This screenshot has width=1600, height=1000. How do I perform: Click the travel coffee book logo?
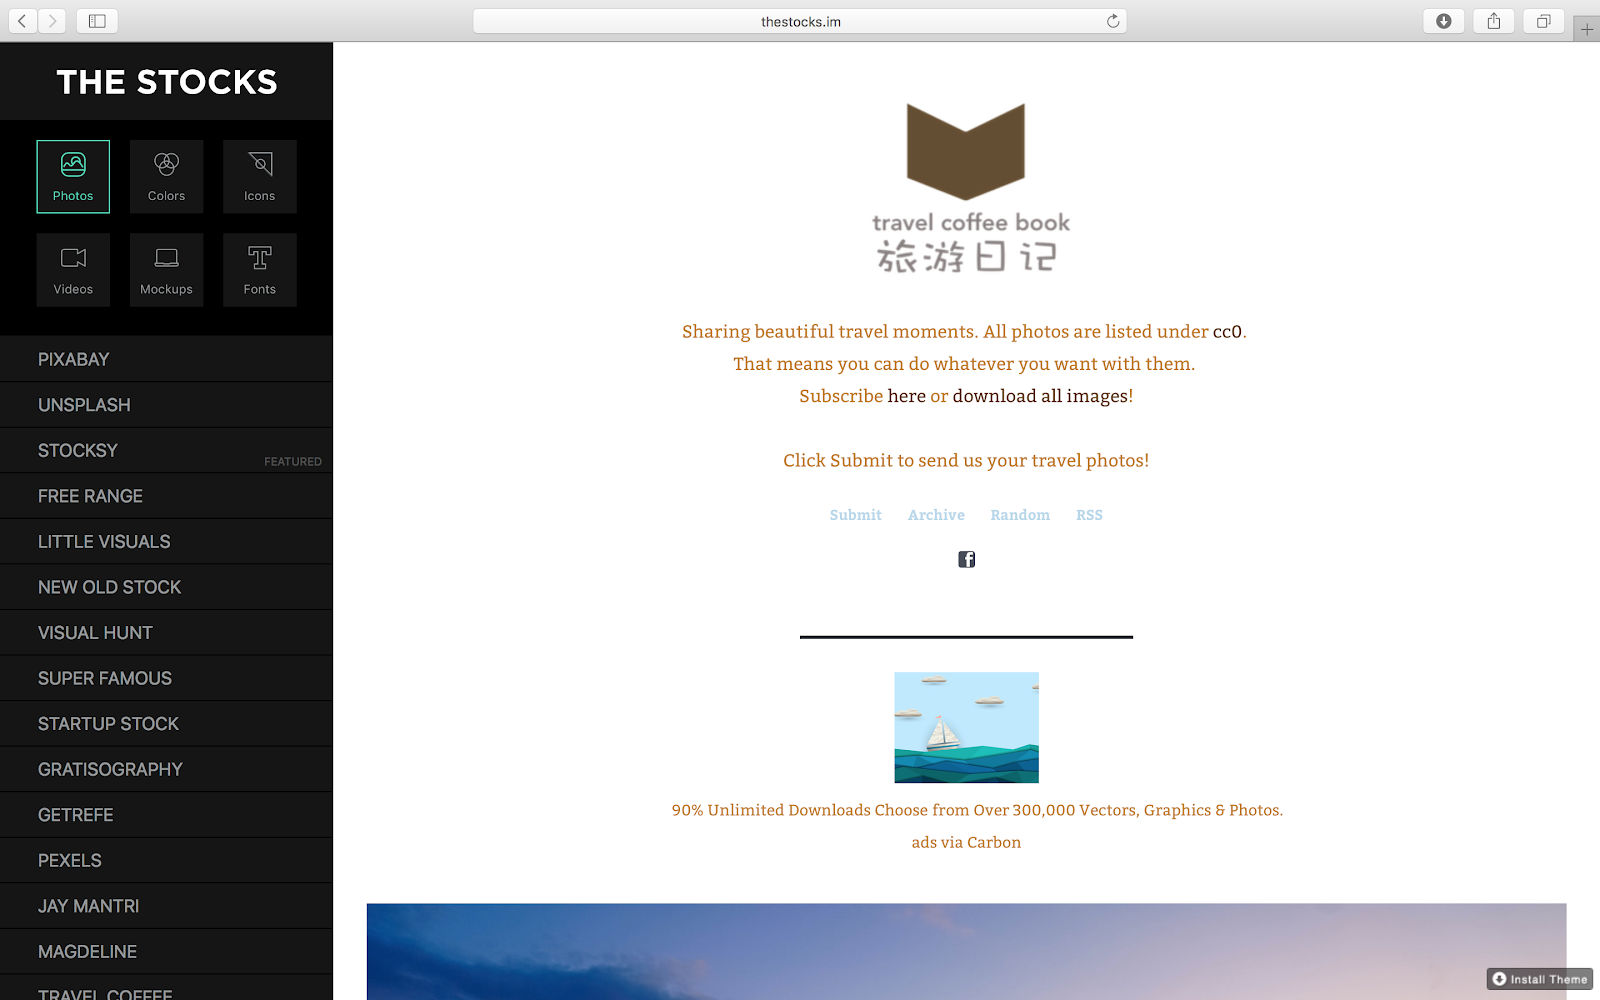click(967, 188)
